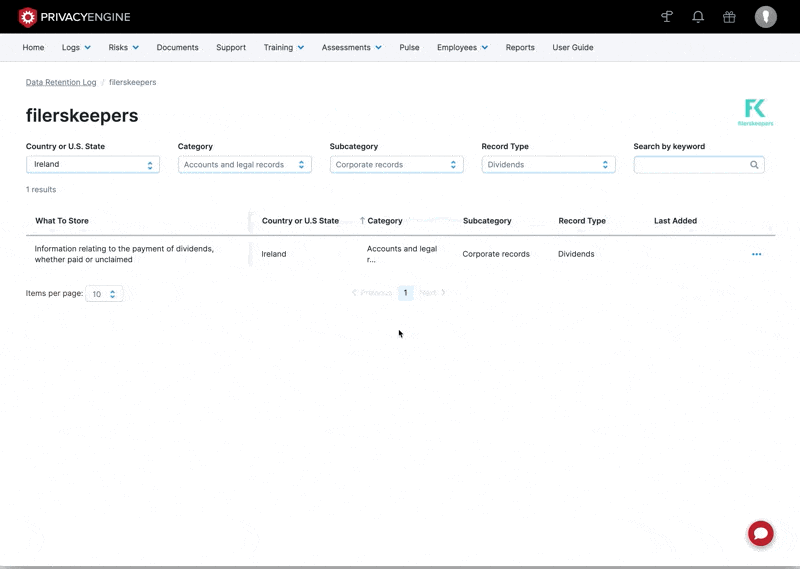The image size is (800, 569).
Task: Click the 'Accounts and legal r...' table cell
Action: coord(402,254)
